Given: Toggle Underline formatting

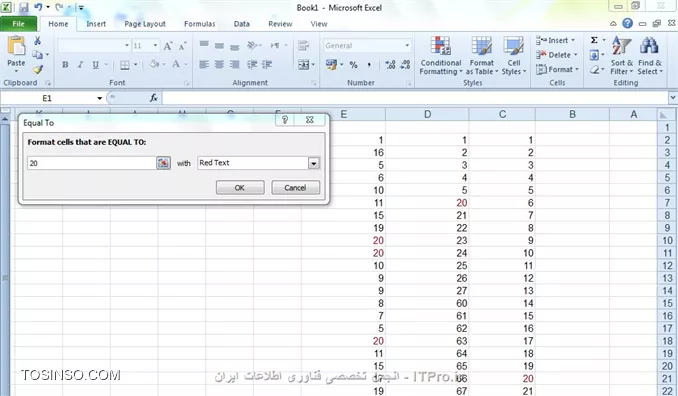Looking at the screenshot, I should [96, 65].
